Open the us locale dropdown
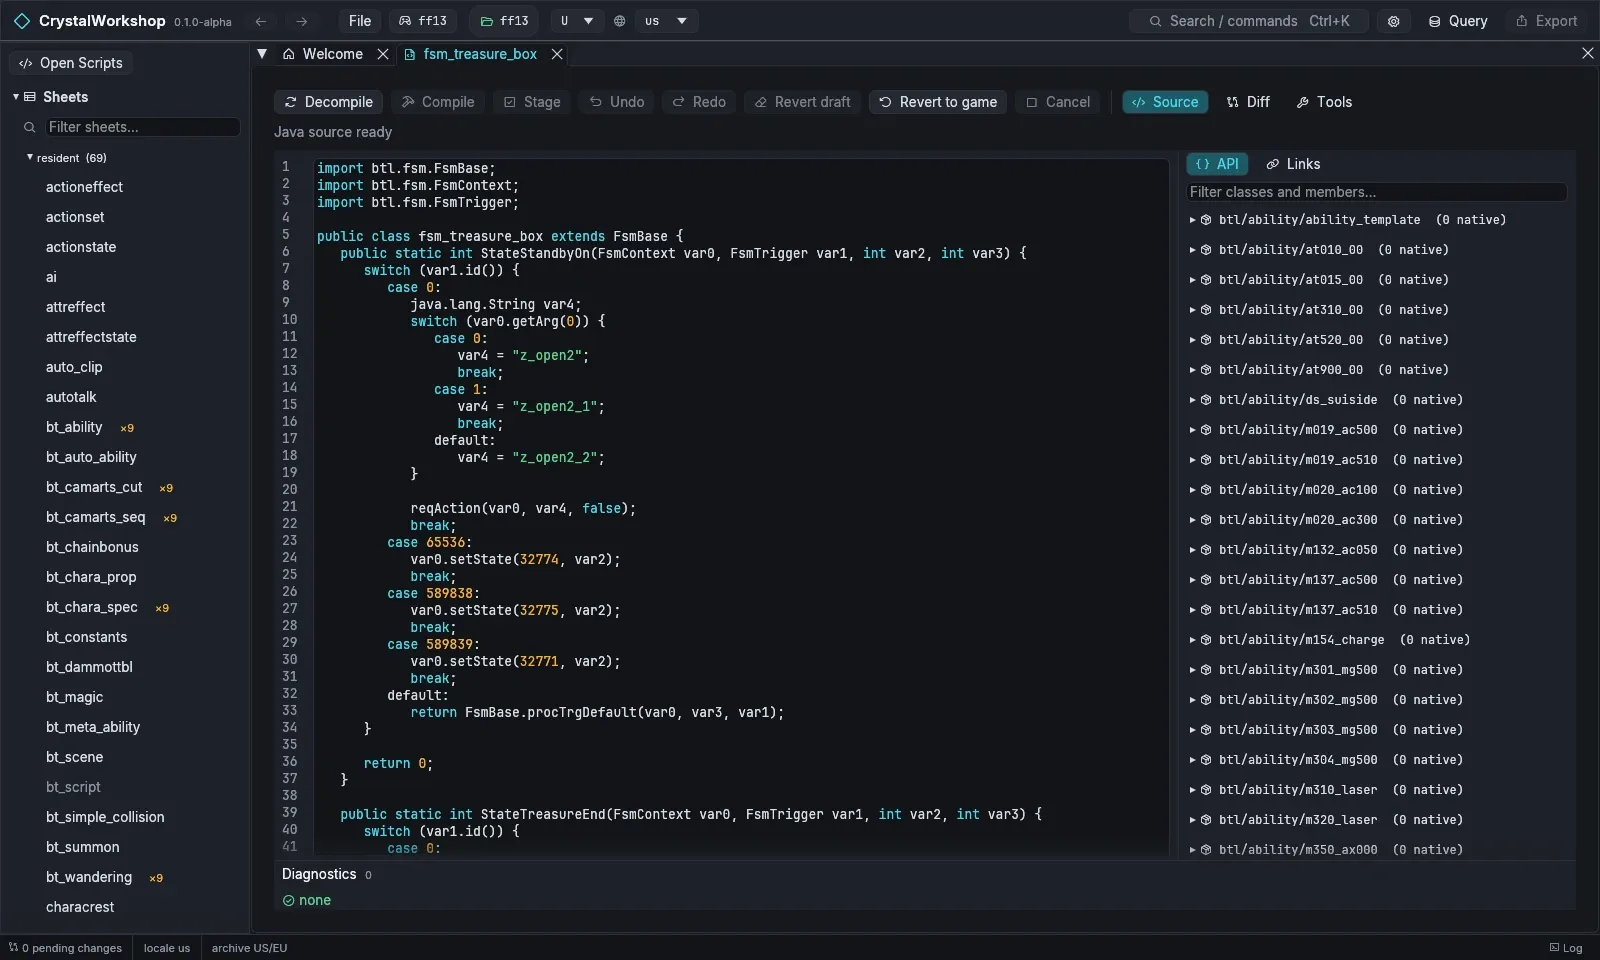 coord(666,21)
